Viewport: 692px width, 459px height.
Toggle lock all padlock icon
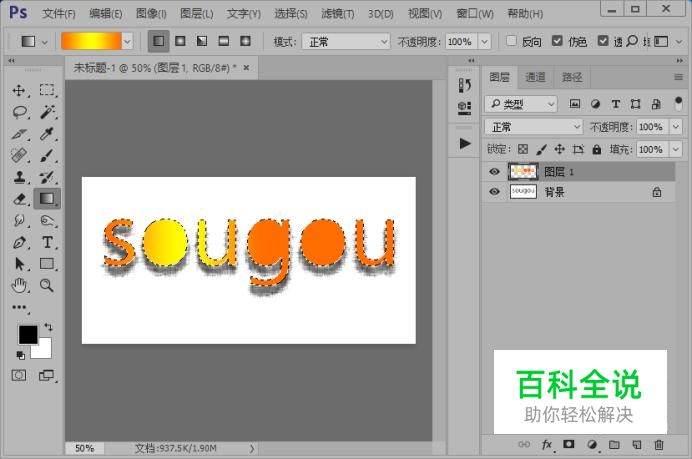click(597, 149)
